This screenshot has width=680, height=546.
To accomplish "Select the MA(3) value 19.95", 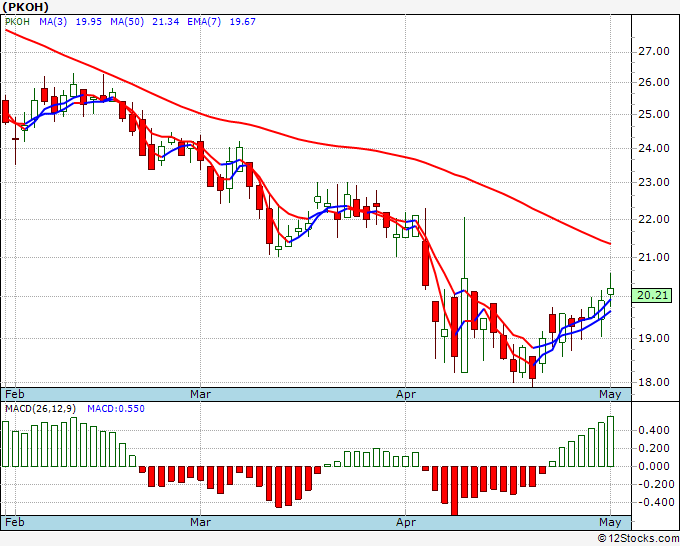I will (x=88, y=22).
